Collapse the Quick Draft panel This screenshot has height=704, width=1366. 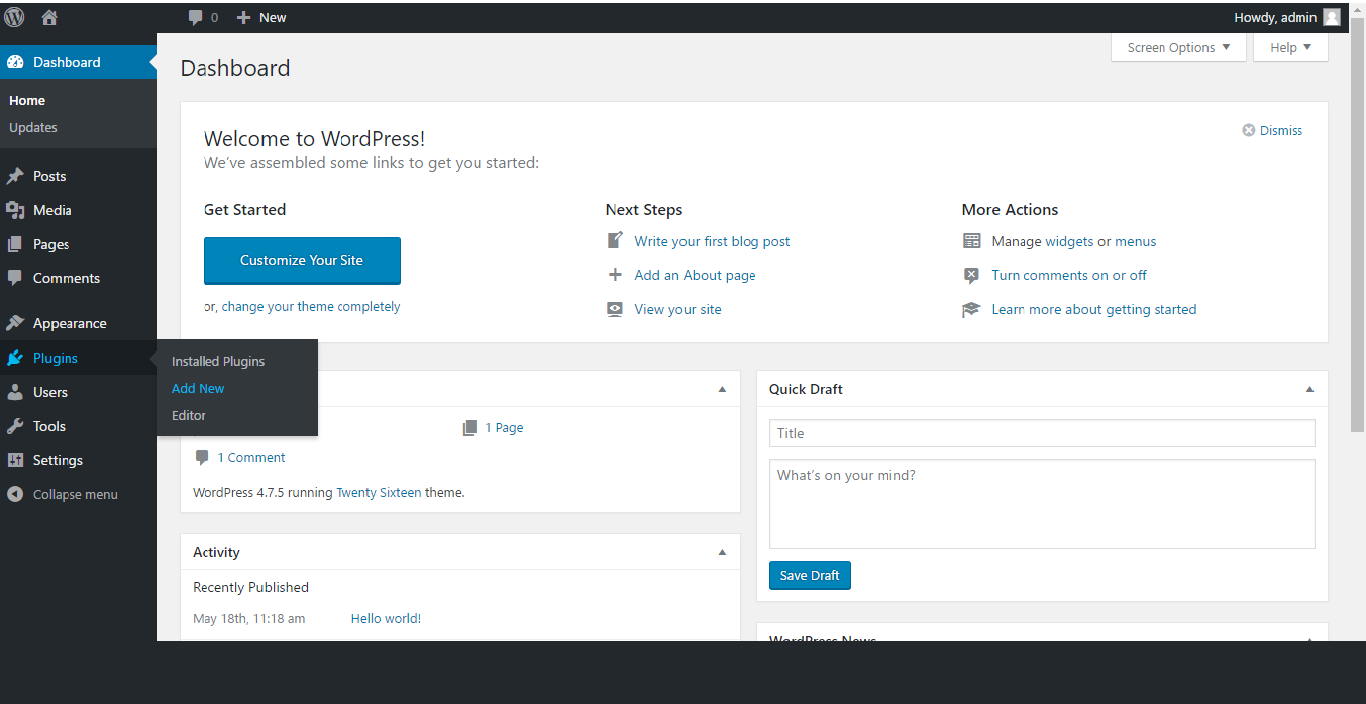pos(1309,389)
